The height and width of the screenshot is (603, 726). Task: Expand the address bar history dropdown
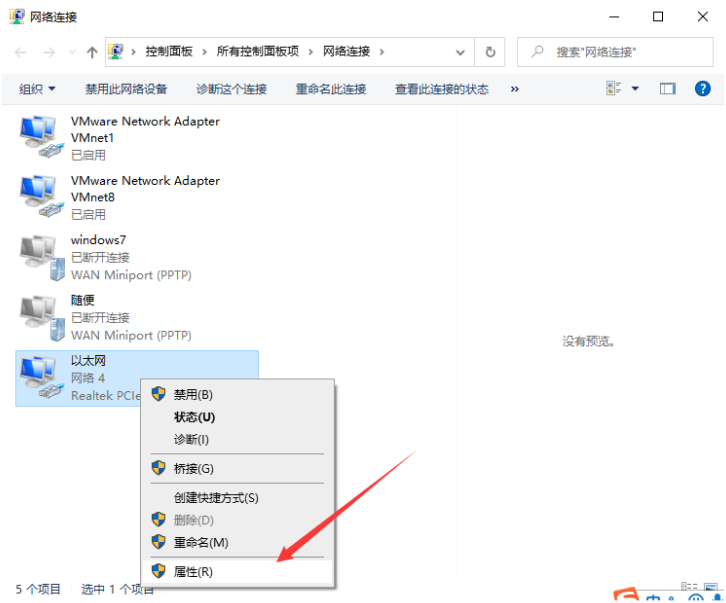coord(460,52)
